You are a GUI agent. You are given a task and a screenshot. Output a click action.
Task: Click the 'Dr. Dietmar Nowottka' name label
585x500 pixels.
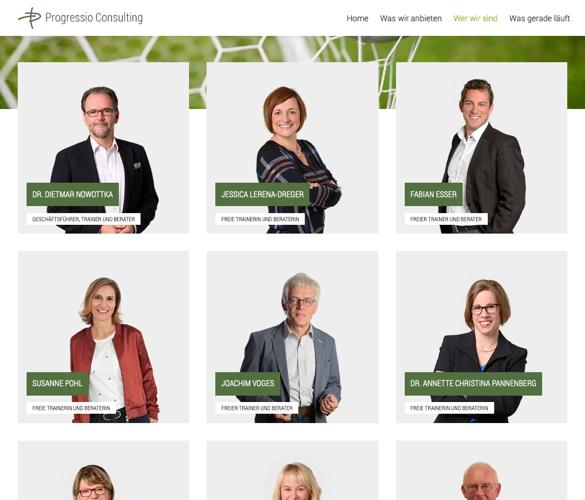tap(73, 194)
